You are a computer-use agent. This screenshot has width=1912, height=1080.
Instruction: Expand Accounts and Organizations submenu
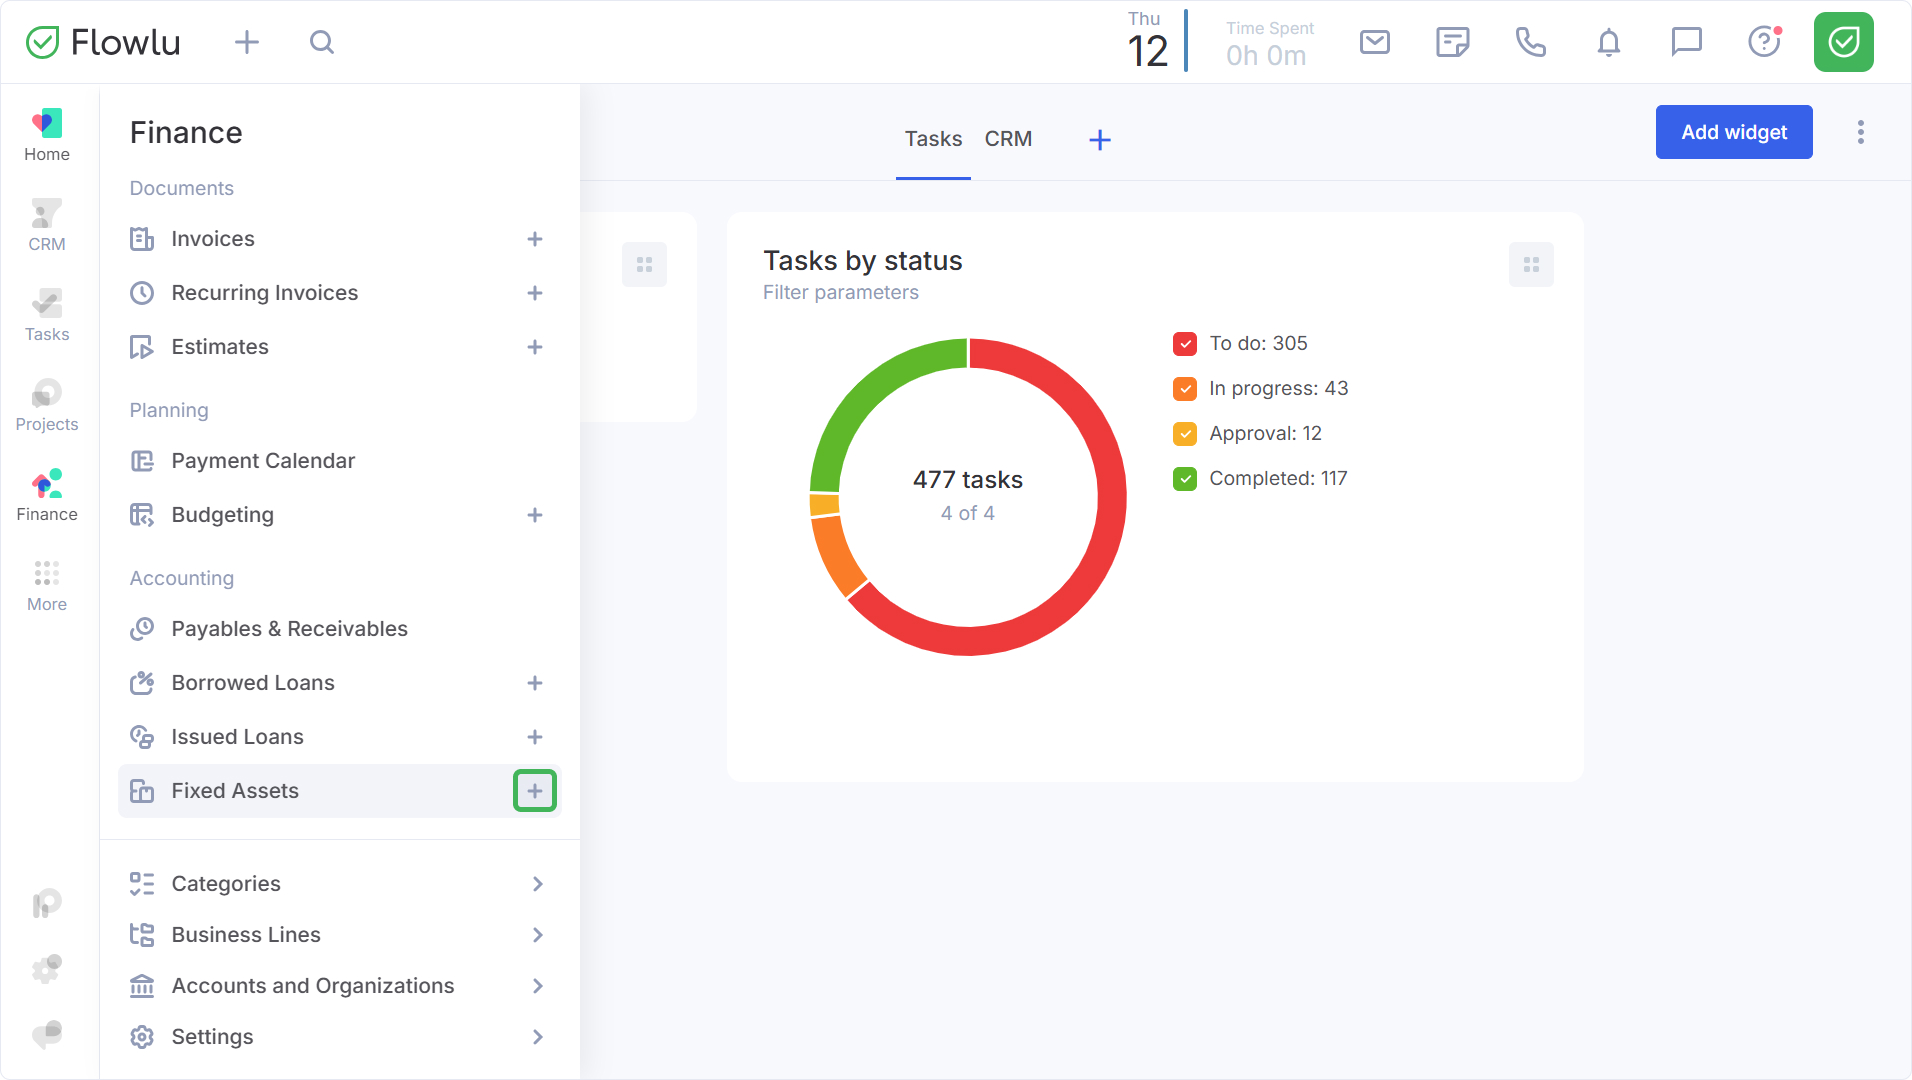coord(538,986)
